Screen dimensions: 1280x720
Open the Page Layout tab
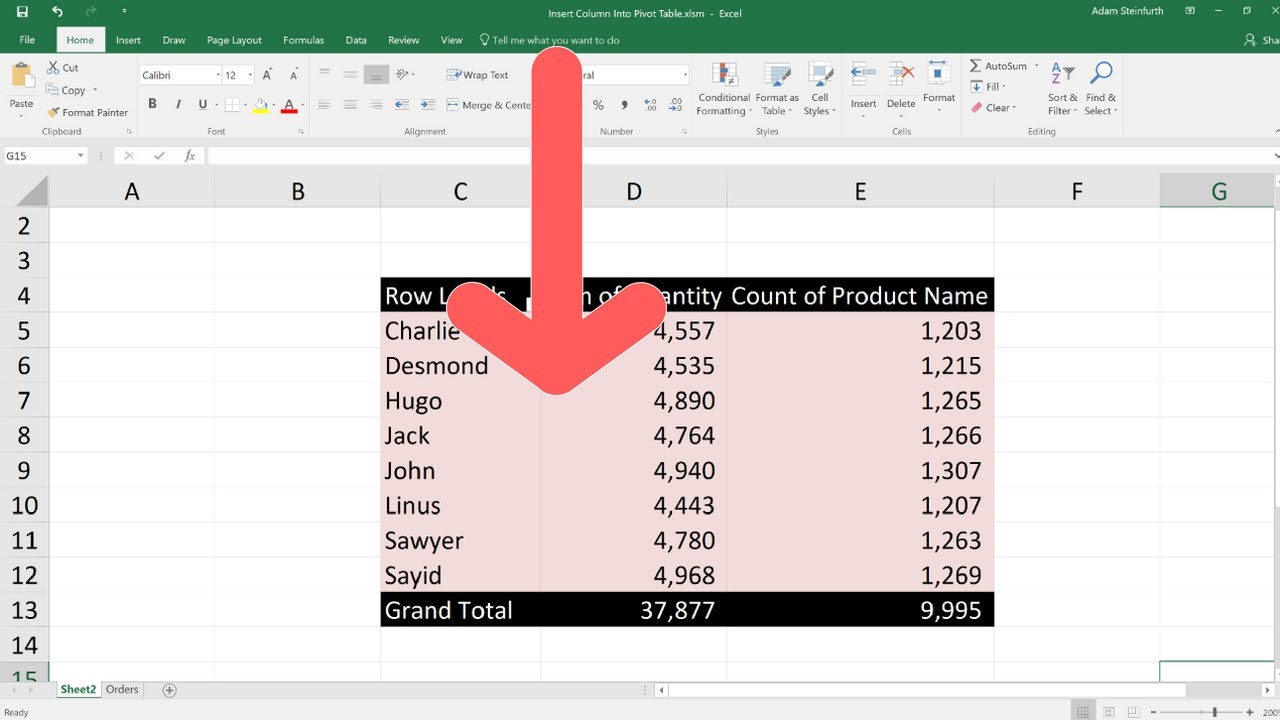(x=234, y=40)
